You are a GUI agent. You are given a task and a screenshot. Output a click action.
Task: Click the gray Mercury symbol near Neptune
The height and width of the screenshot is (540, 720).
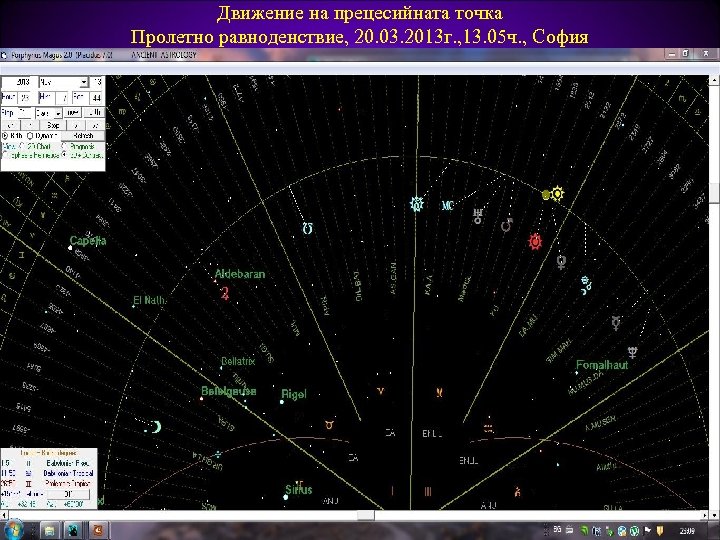[616, 323]
